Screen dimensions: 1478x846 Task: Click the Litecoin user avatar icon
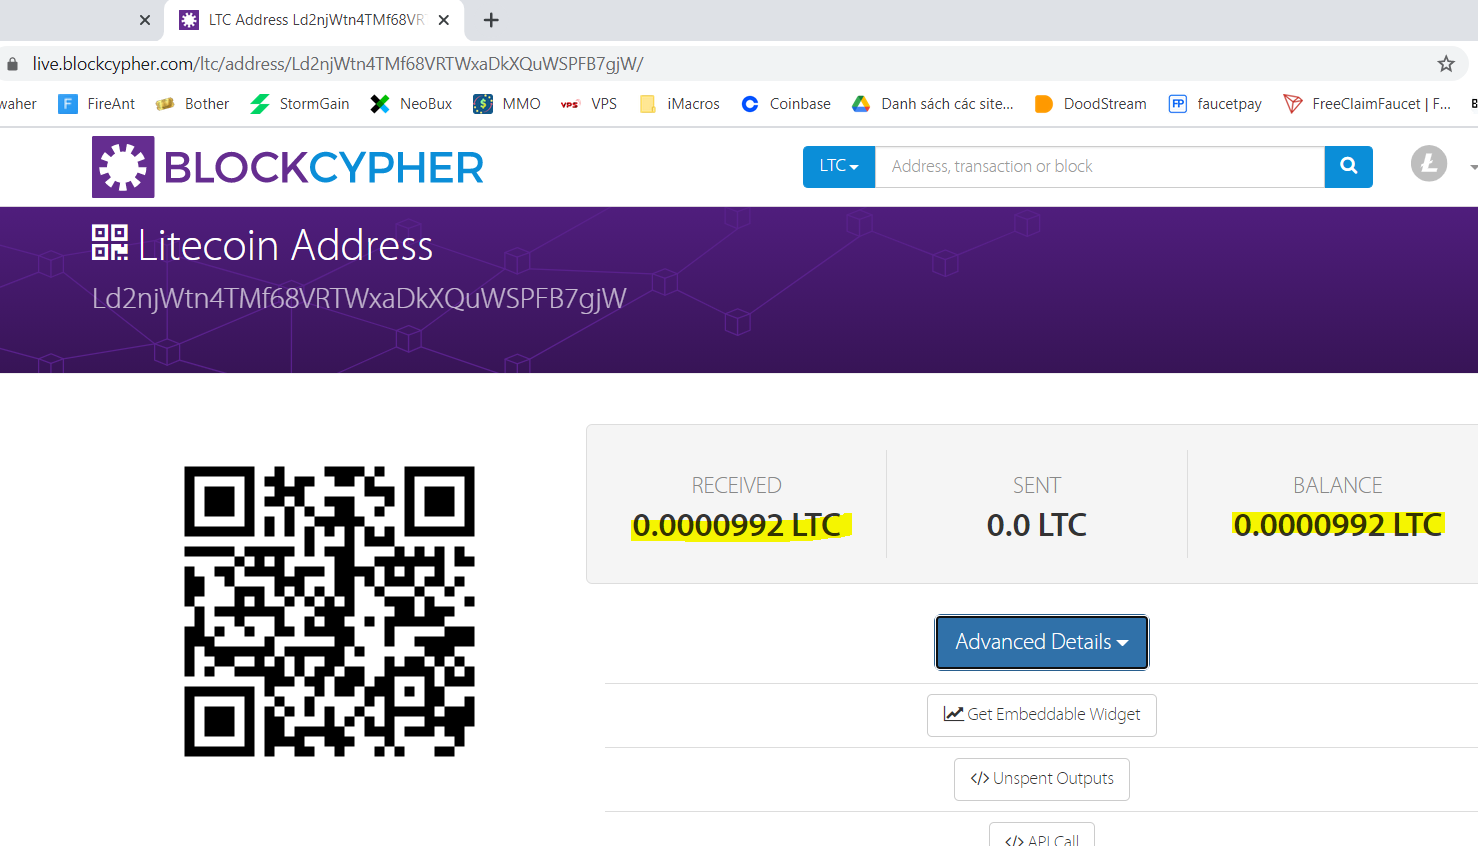pyautogui.click(x=1429, y=163)
